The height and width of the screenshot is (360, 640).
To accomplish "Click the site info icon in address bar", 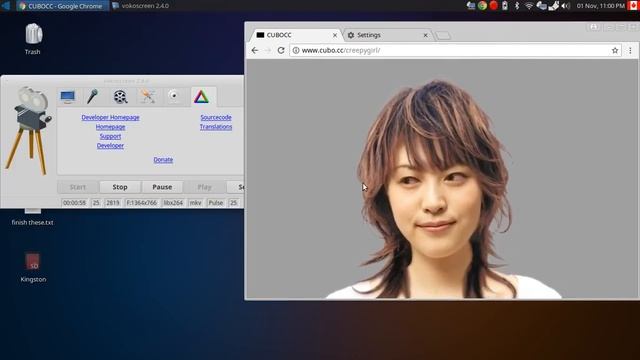I will pyautogui.click(x=296, y=50).
